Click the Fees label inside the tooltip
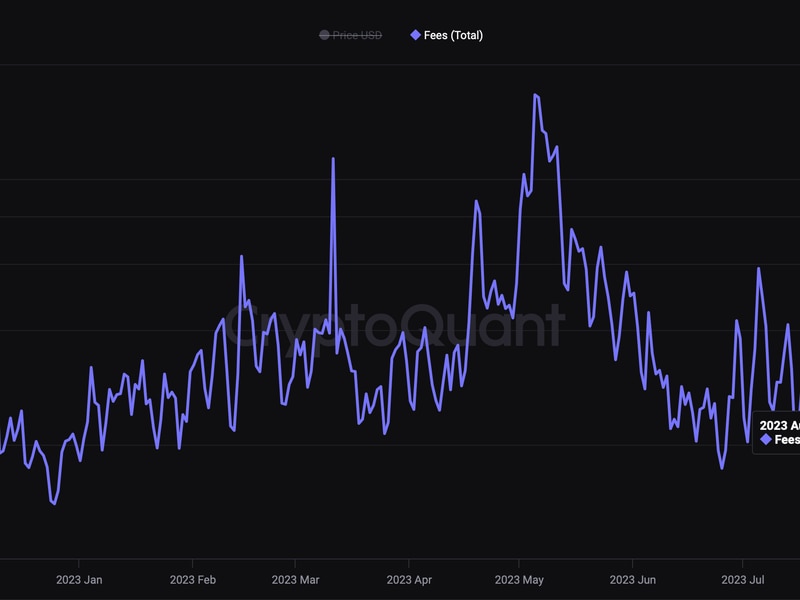Image resolution: width=800 pixels, height=600 pixels. (x=787, y=440)
